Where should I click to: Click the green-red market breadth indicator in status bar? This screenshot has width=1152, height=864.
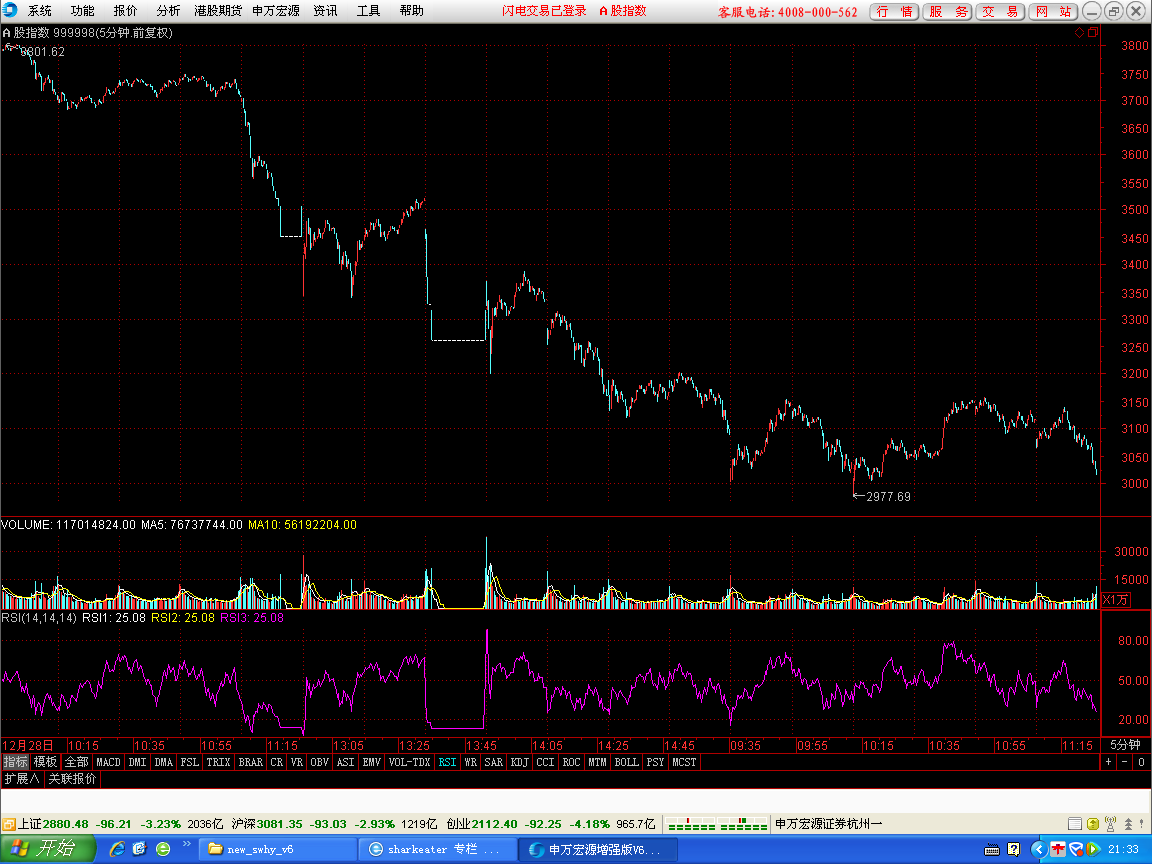pyautogui.click(x=716, y=824)
